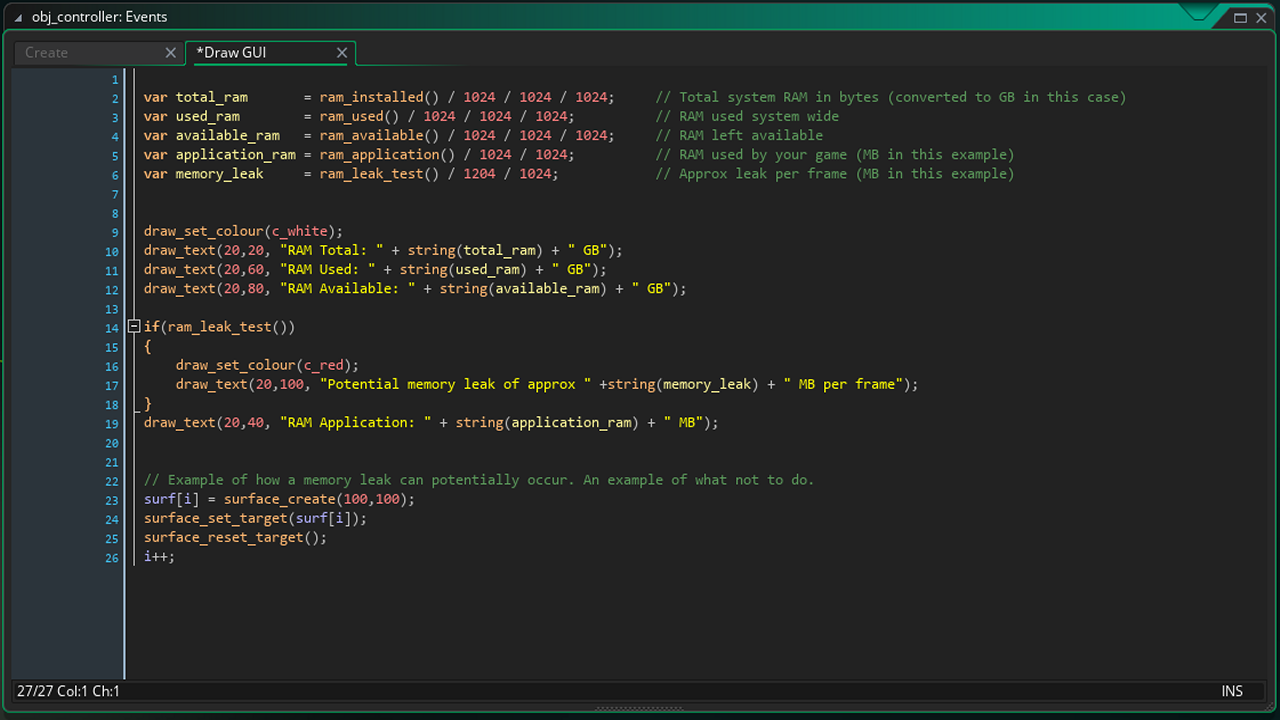Screen dimensions: 1280x720
Task: Maximize the obj_controller Events window
Action: [x=1240, y=17]
